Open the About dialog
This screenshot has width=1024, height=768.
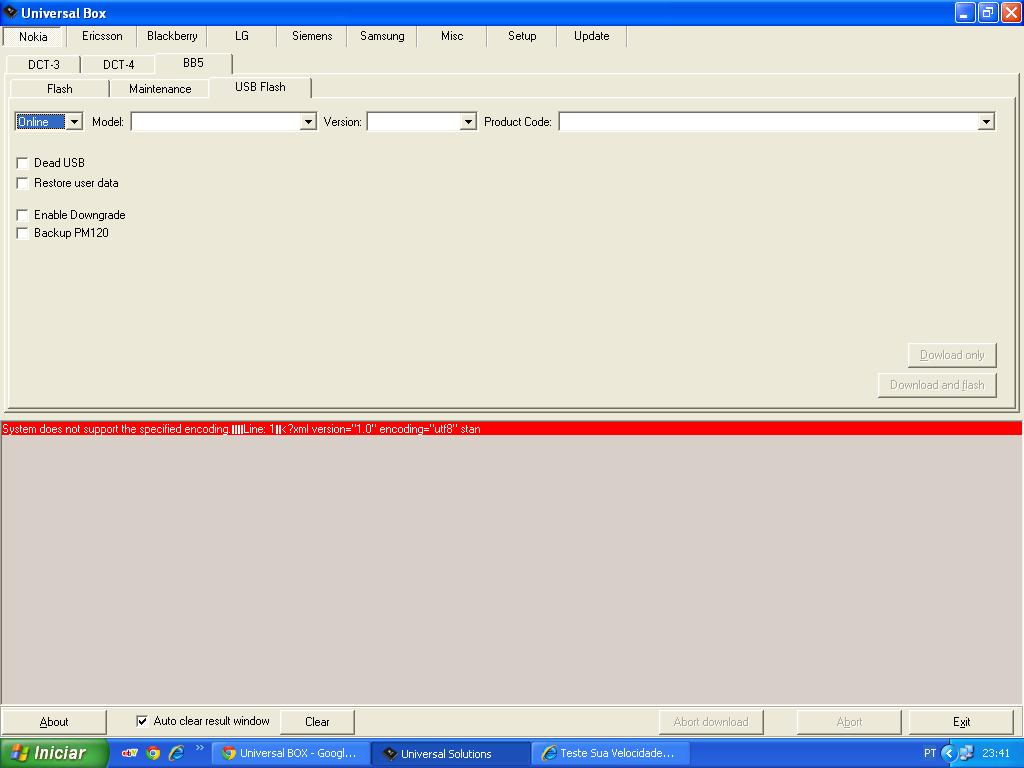click(54, 722)
